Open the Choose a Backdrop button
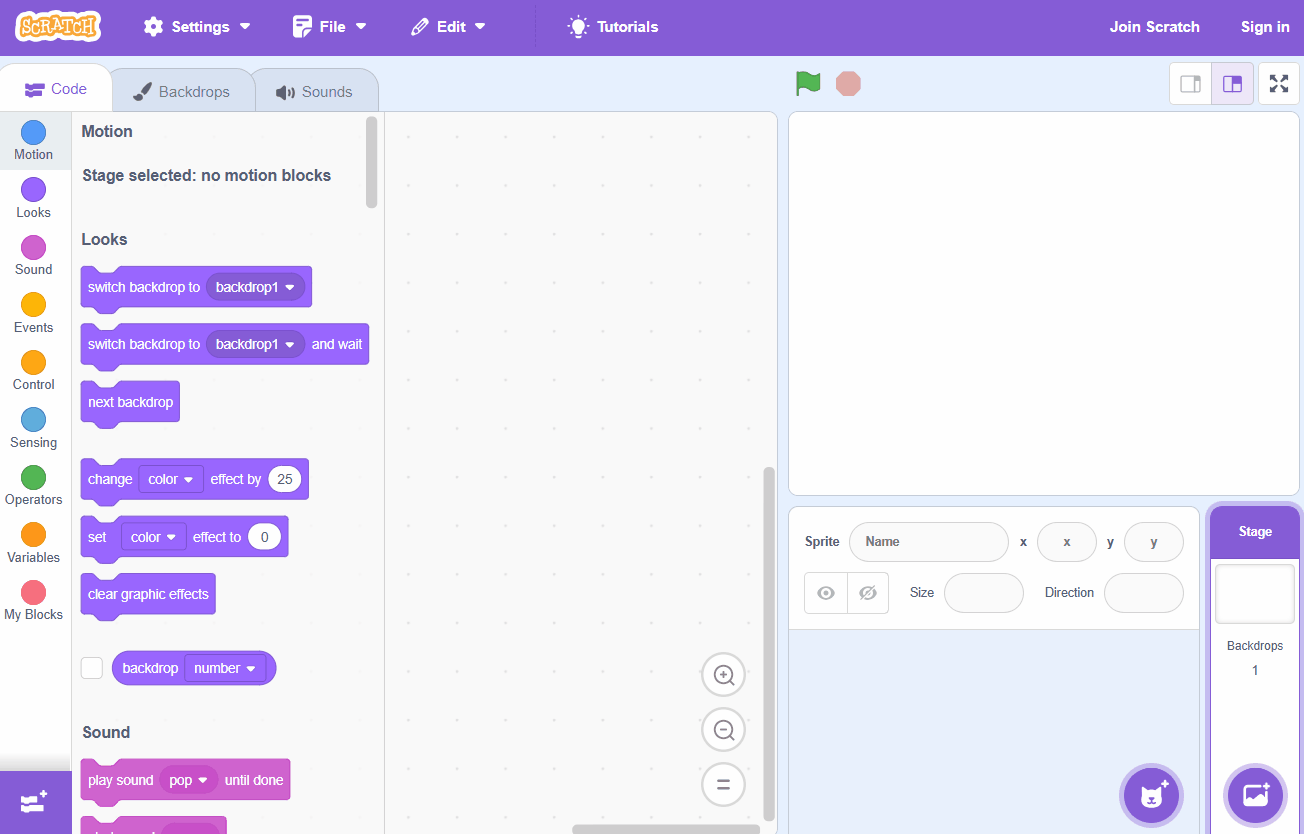 [x=1255, y=796]
